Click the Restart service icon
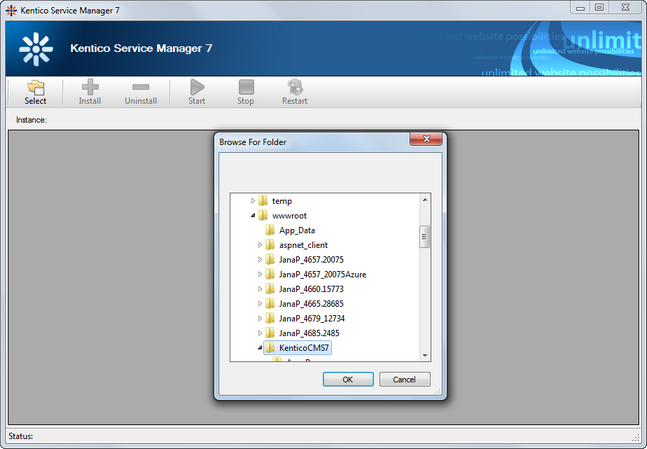This screenshot has width=647, height=449. pos(295,87)
